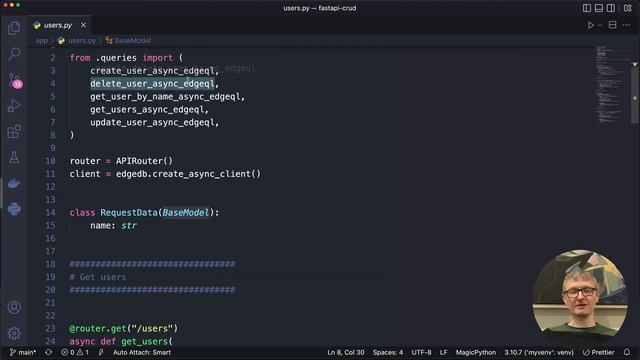Open the Run and Debug view
This screenshot has height=360, width=640.
(14, 106)
